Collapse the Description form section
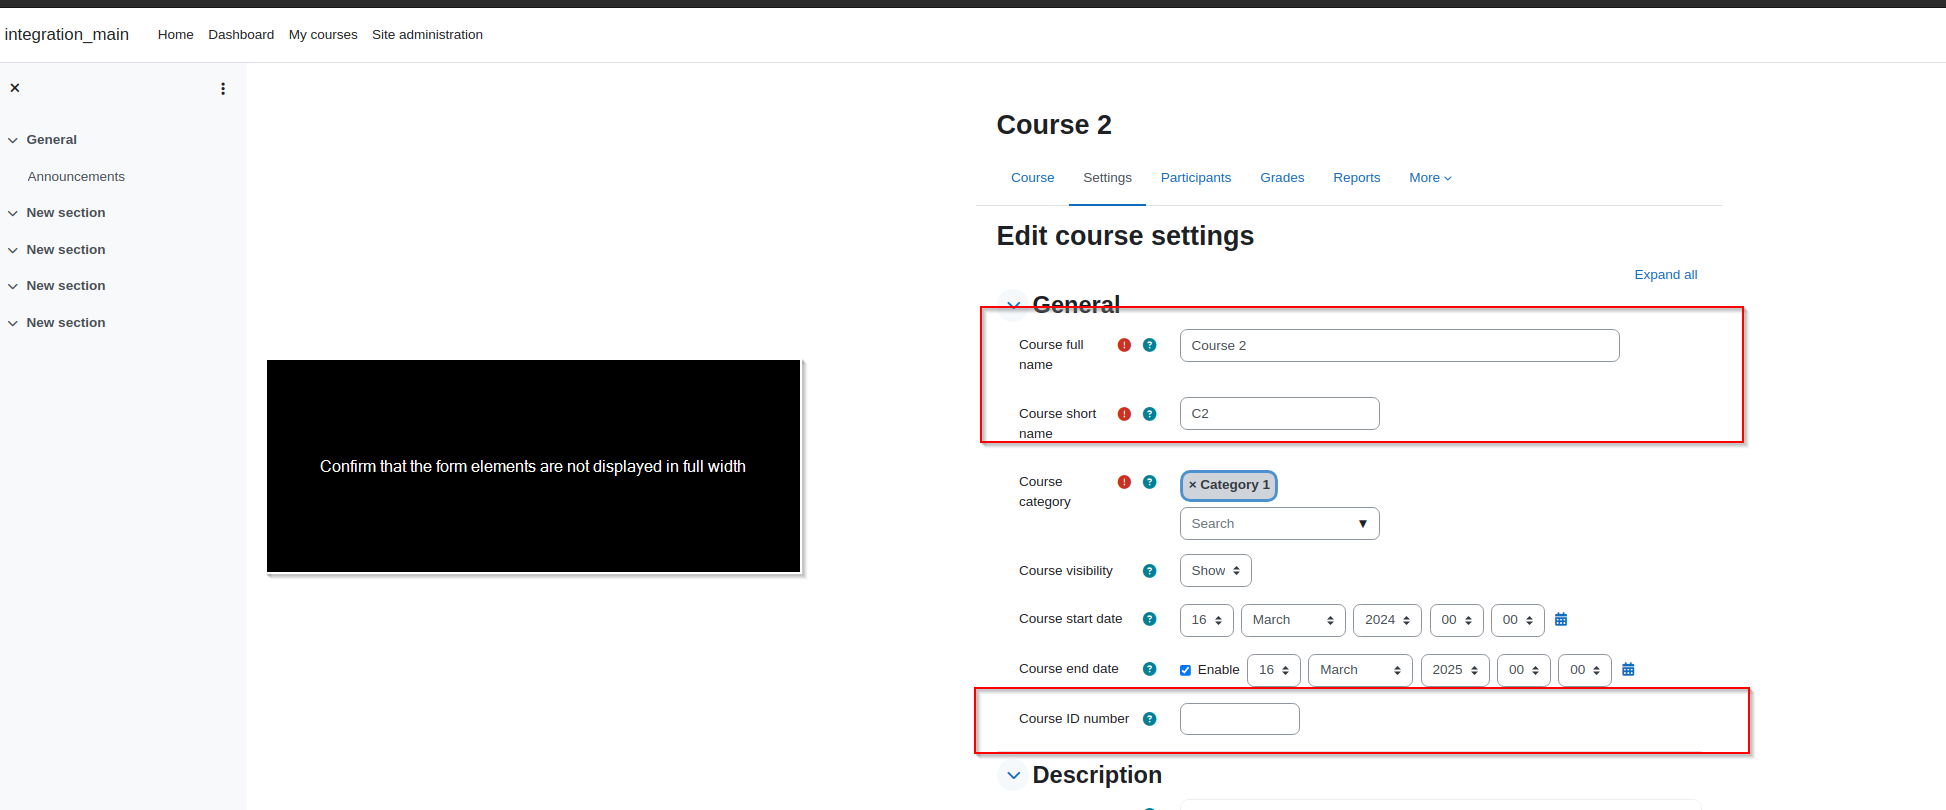Screen dimensions: 1946x810 (x=1013, y=775)
